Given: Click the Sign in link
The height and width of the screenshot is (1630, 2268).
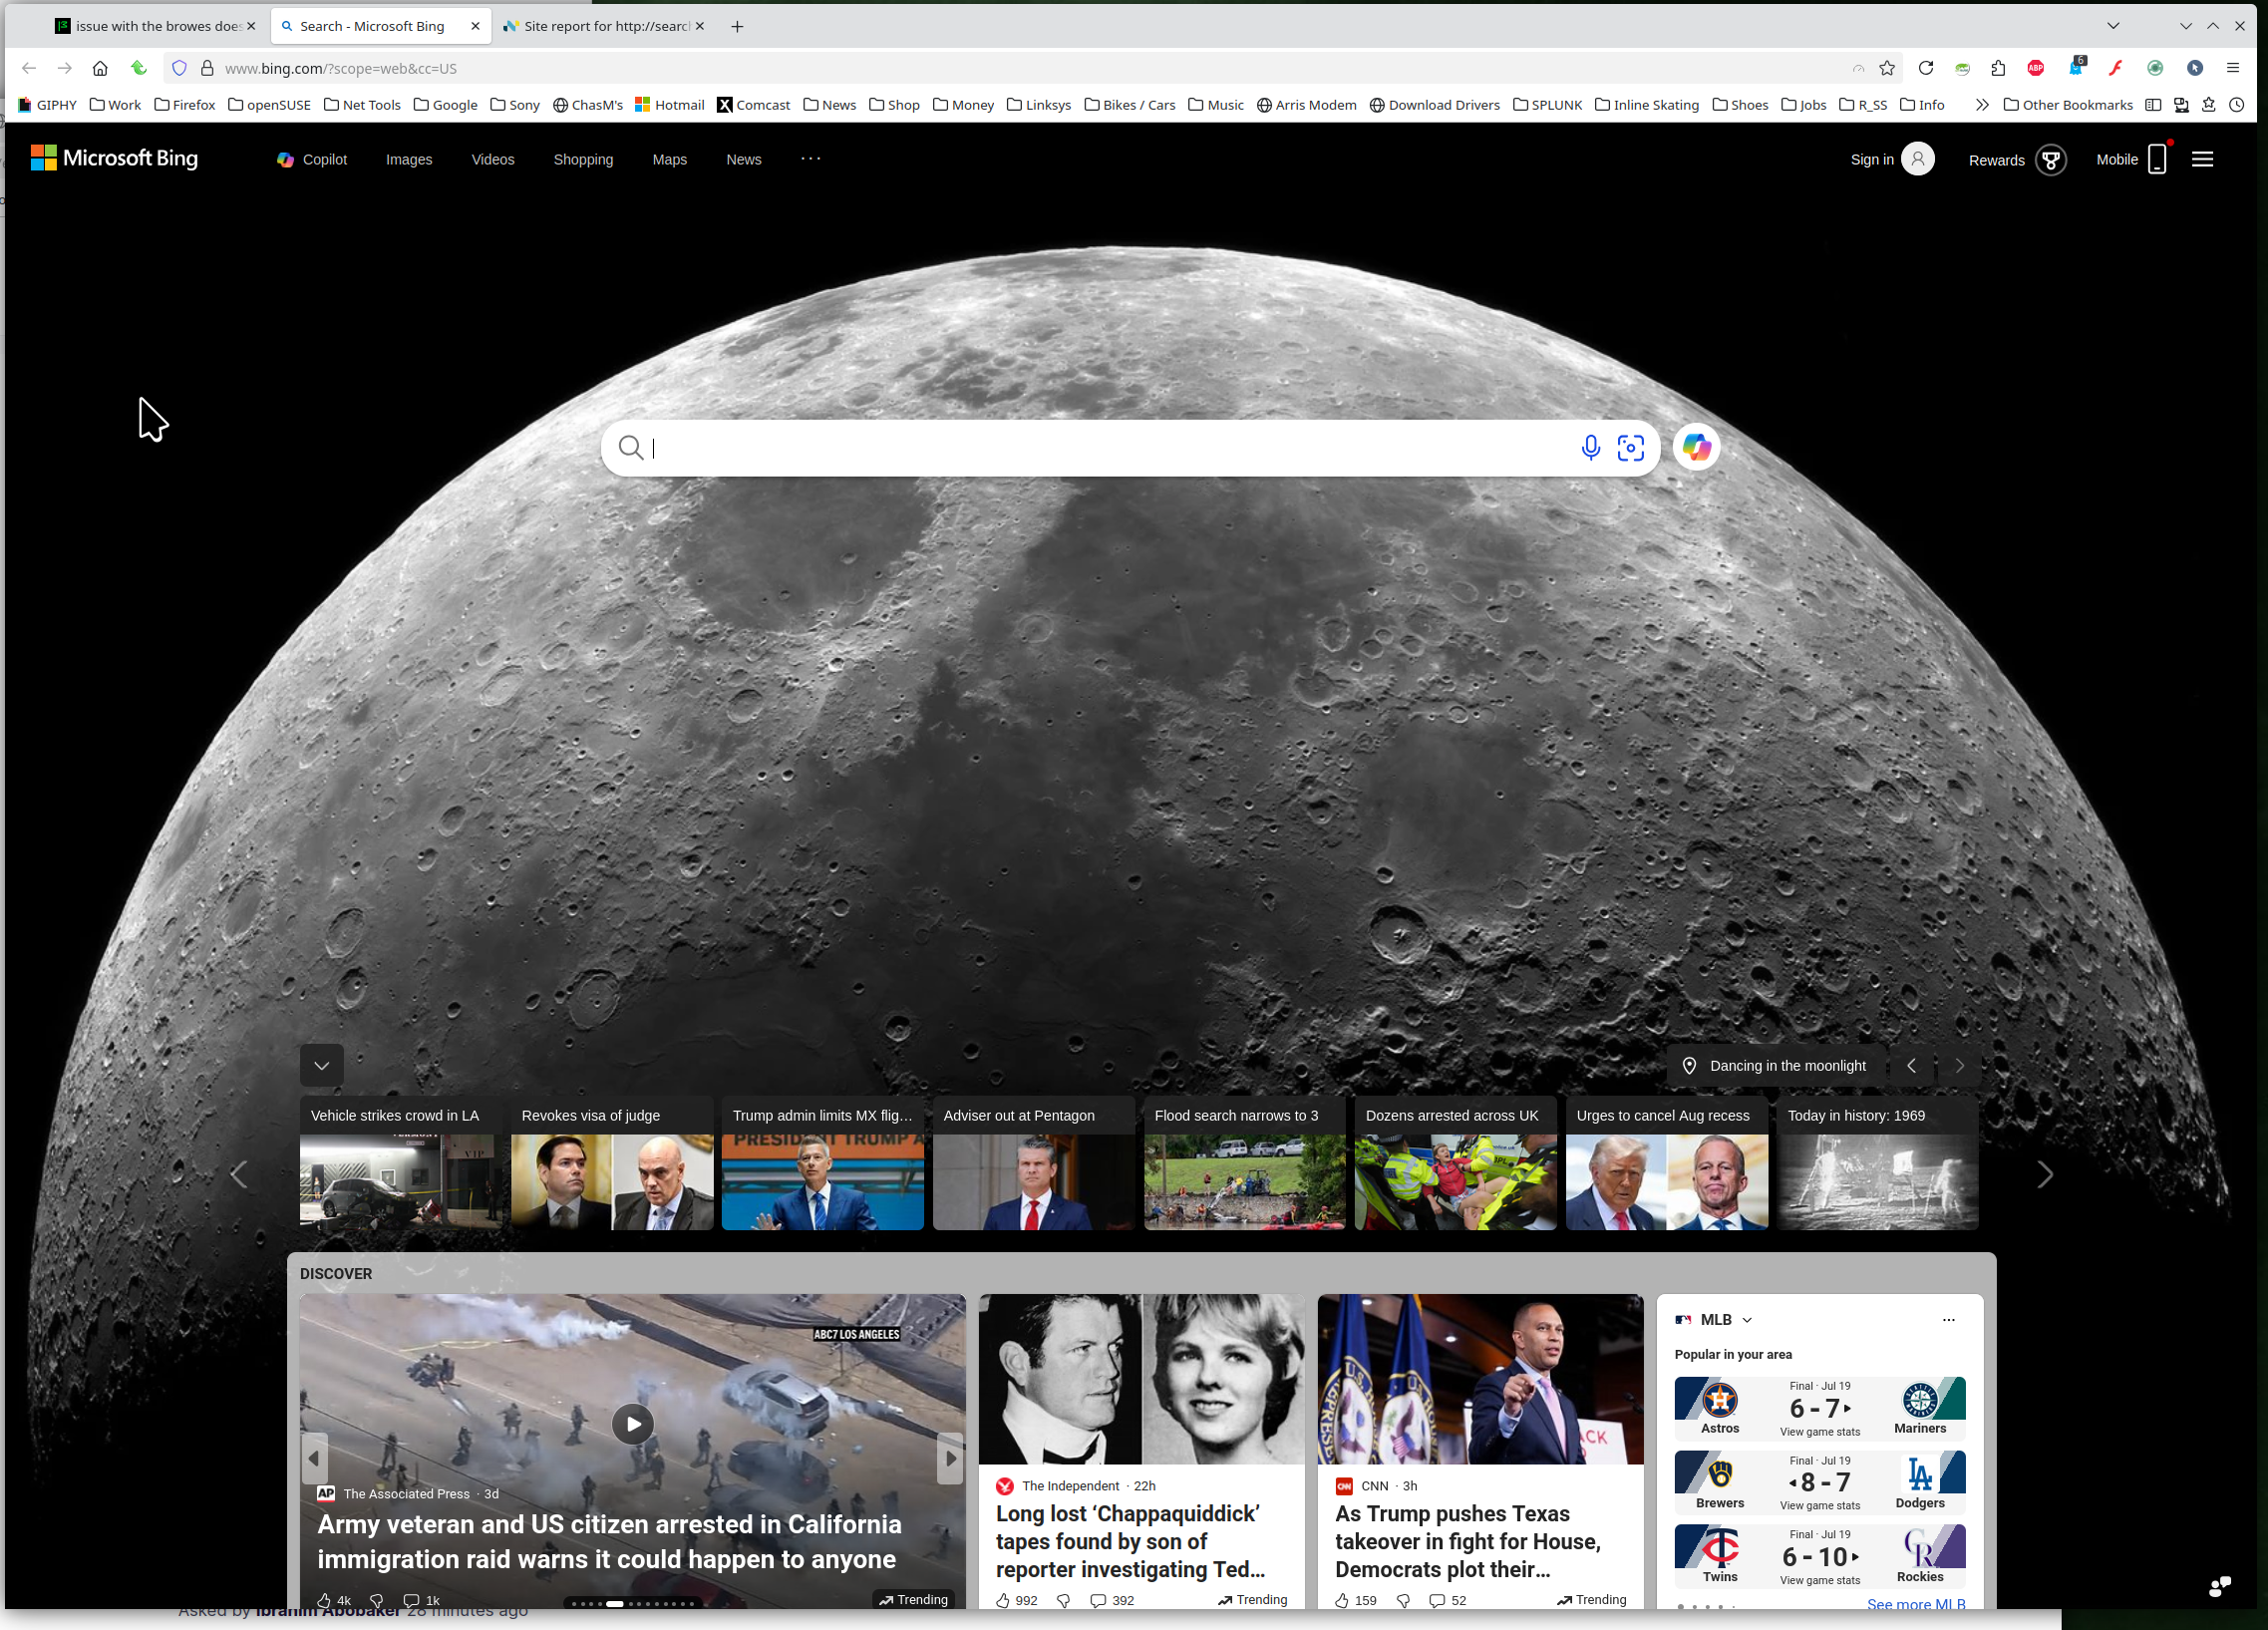Looking at the screenshot, I should click(1871, 160).
